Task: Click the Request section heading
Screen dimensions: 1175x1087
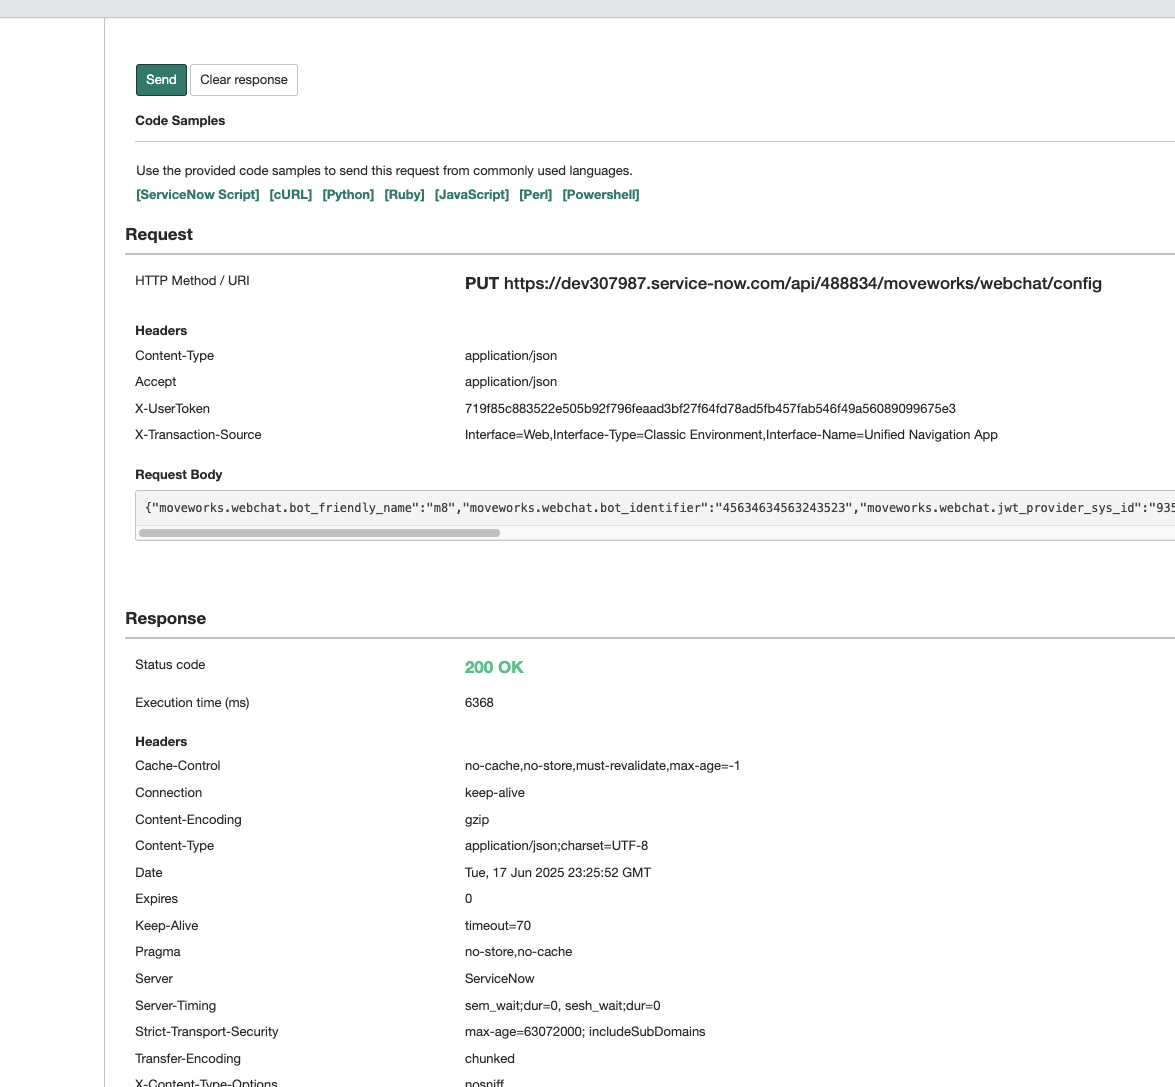Action: pos(159,234)
